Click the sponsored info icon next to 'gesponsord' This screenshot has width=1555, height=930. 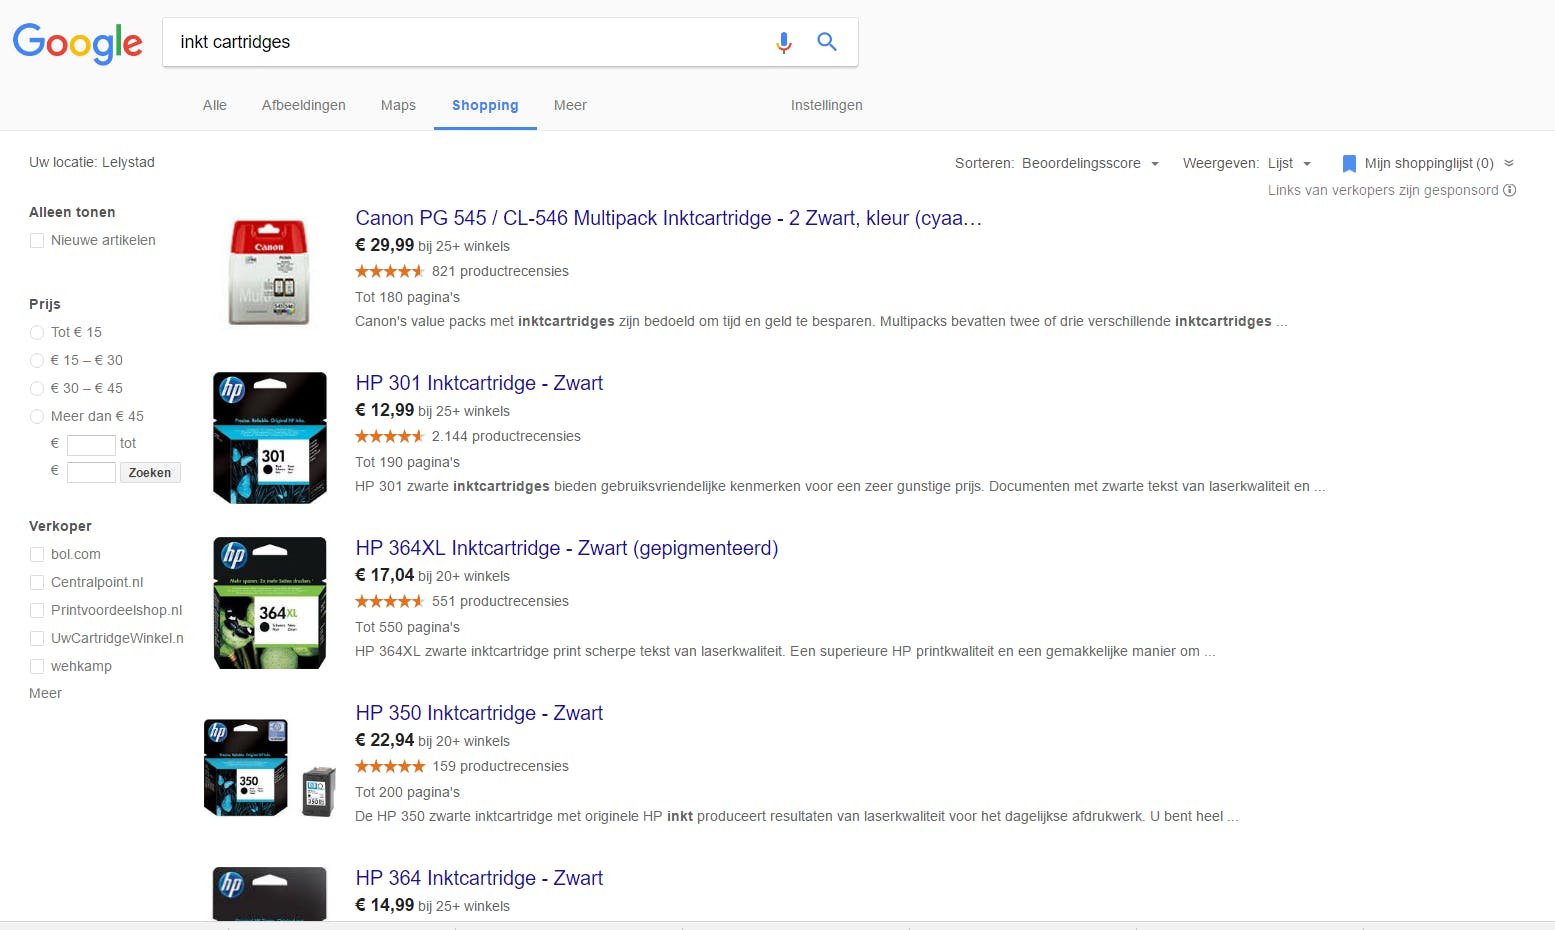1510,190
